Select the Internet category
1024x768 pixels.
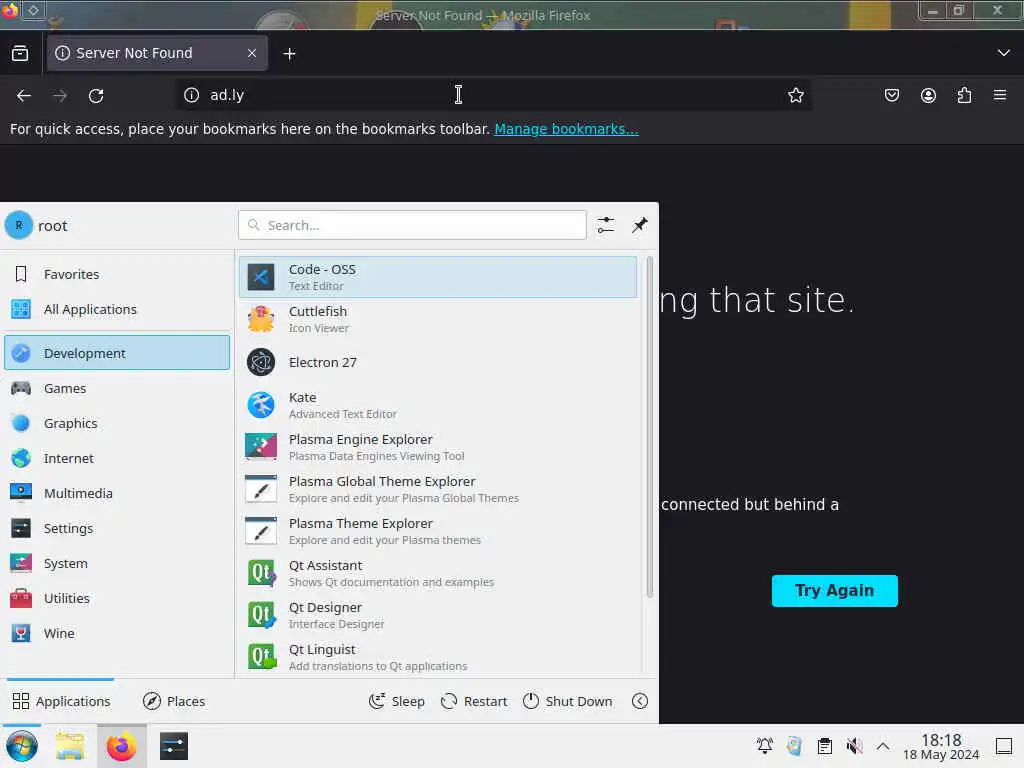(117, 458)
